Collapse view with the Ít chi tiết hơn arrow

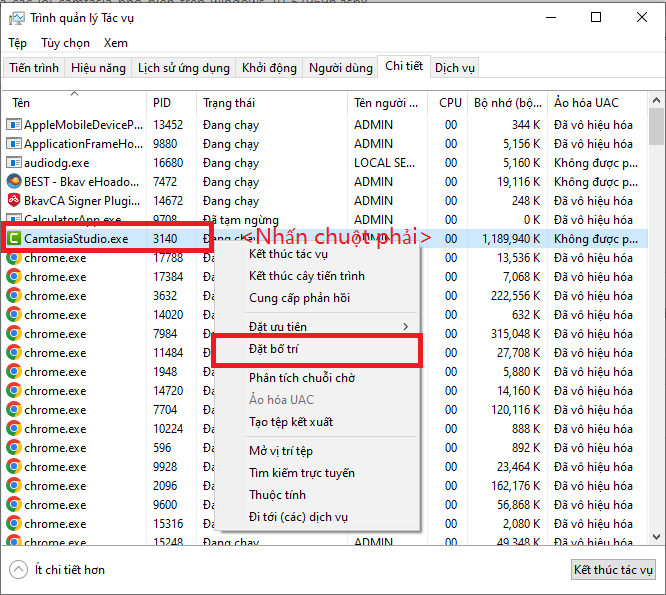[x=18, y=570]
